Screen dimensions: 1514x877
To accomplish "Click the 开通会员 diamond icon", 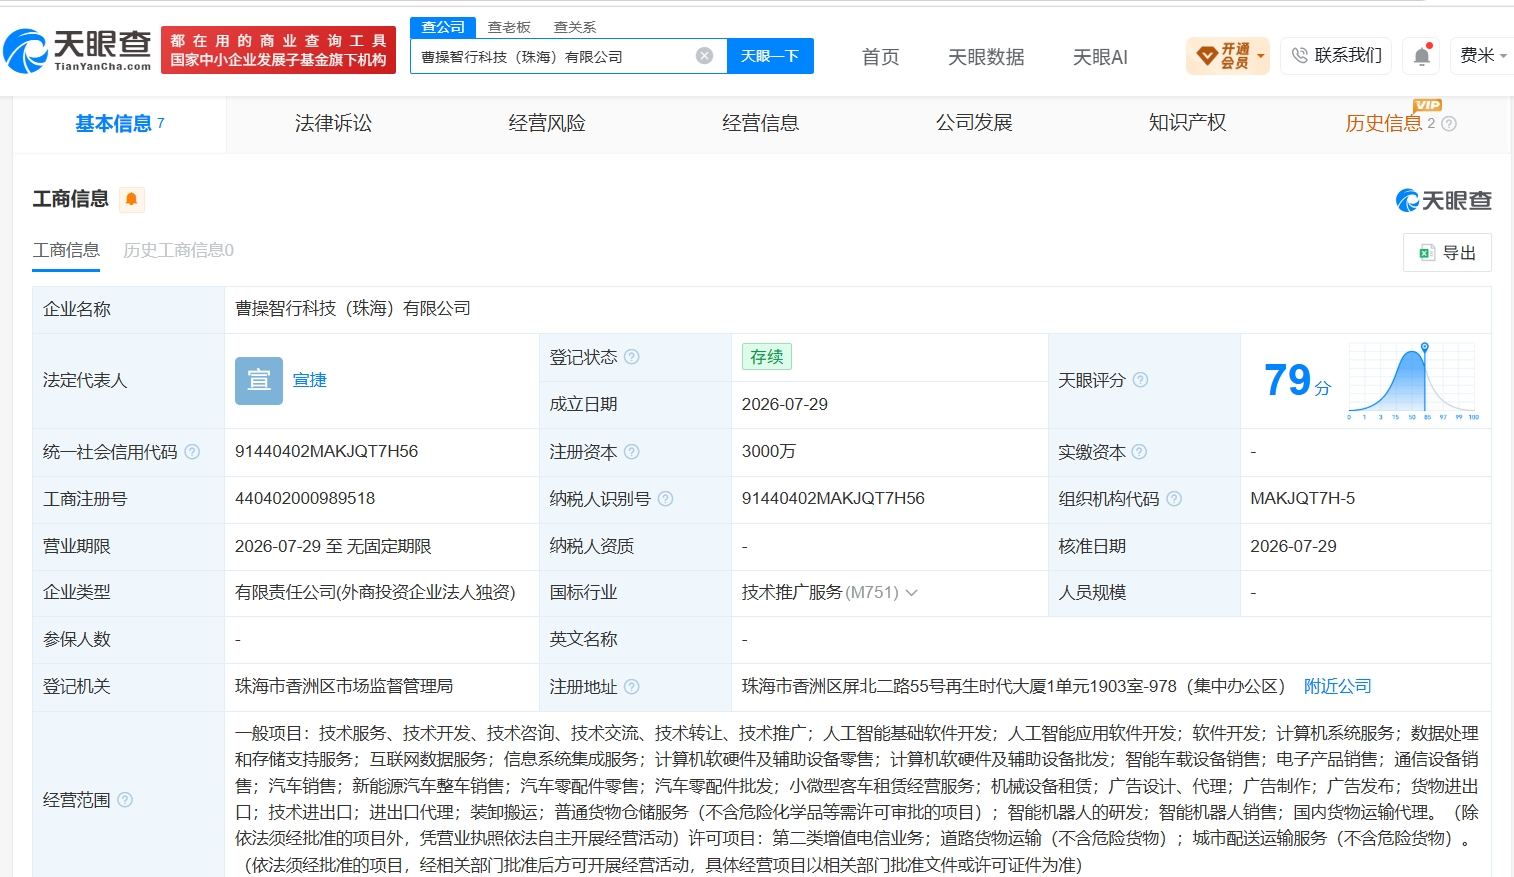I will click(1206, 56).
